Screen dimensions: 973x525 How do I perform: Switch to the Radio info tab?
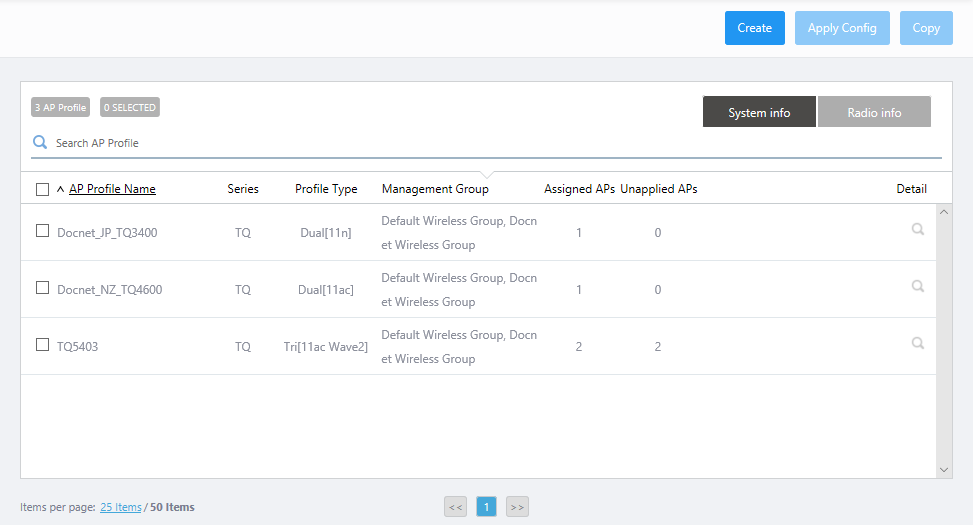874,112
